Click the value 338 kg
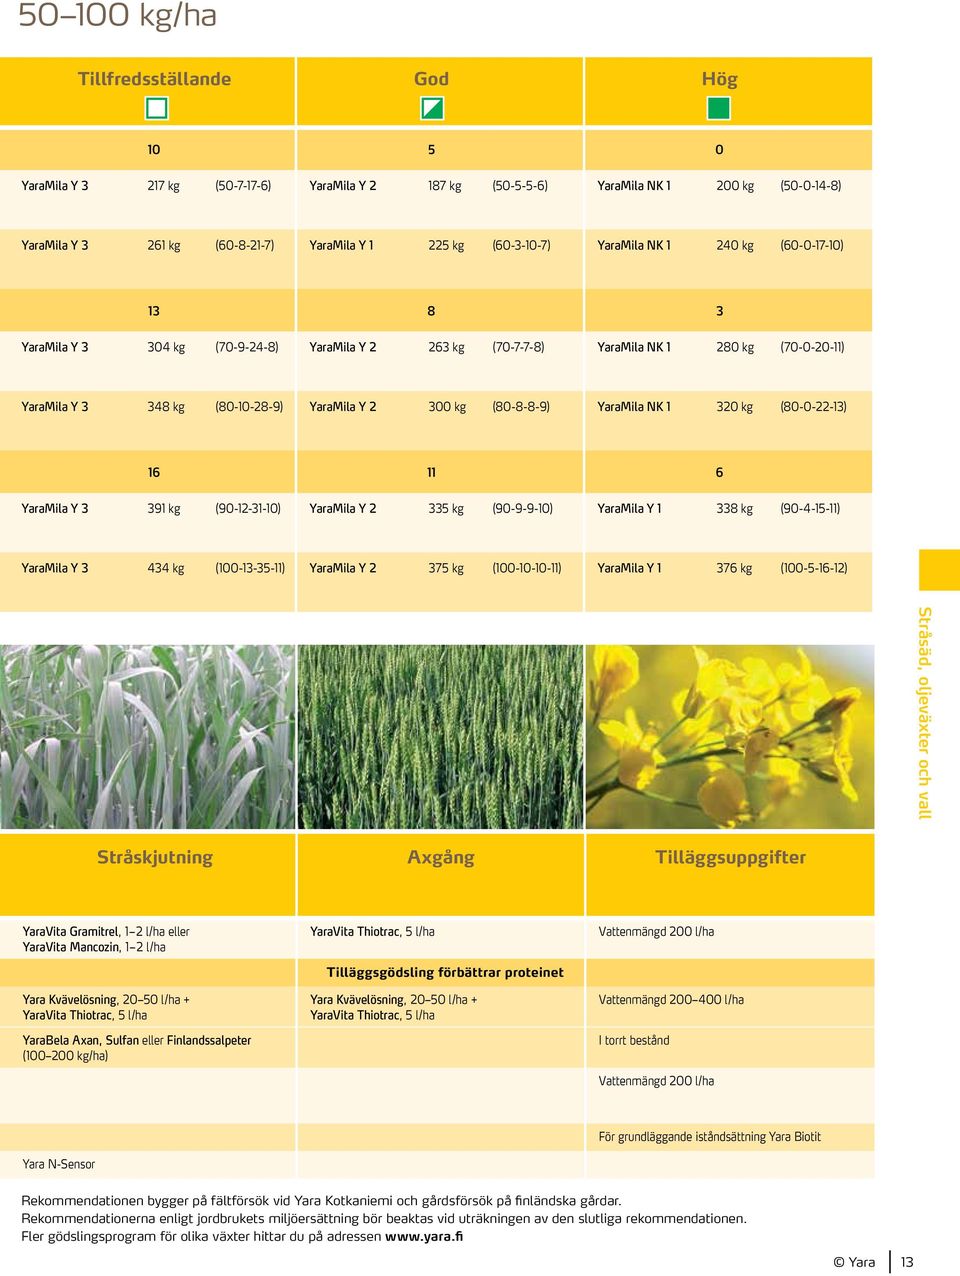The image size is (960, 1276). point(735,509)
